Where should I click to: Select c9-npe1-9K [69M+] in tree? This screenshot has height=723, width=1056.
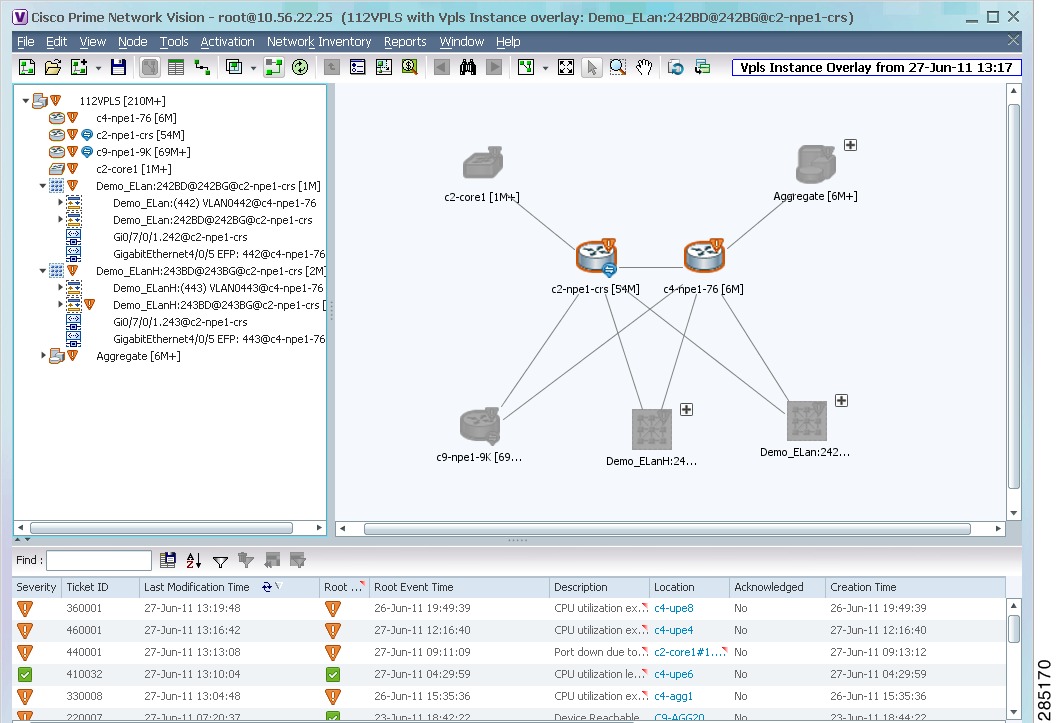tap(143, 152)
